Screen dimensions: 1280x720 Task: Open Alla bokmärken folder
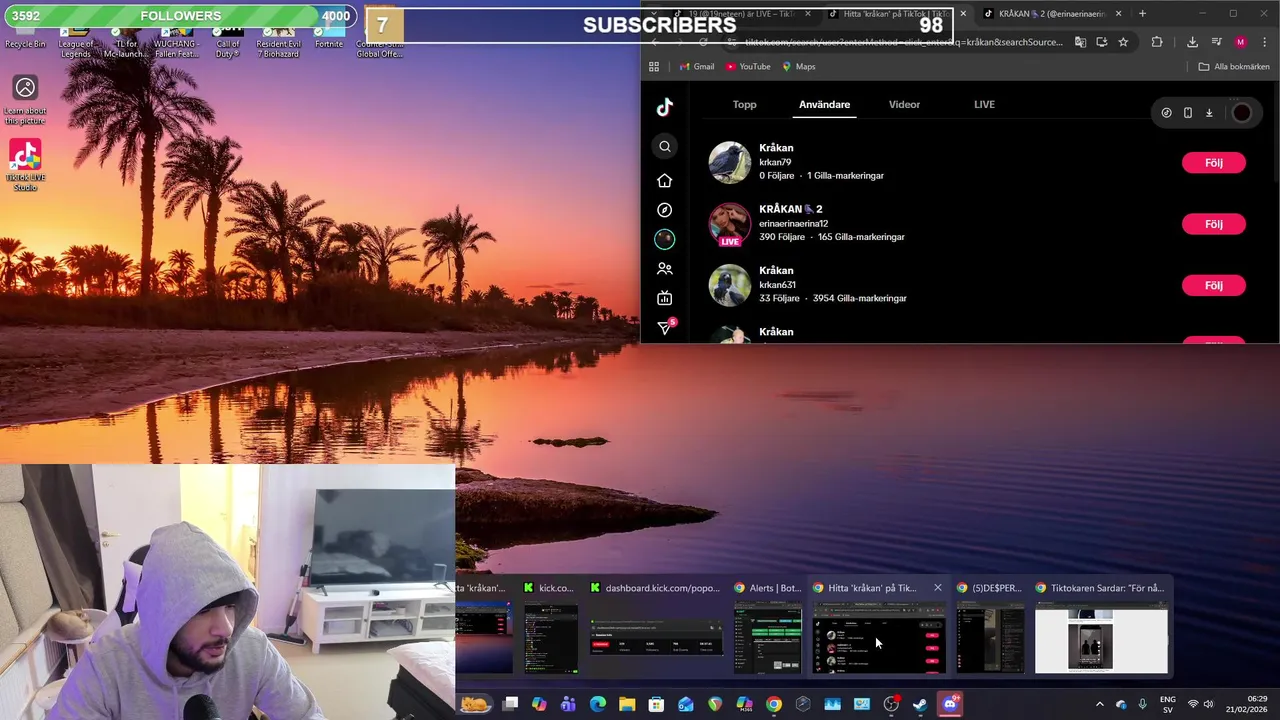pos(1234,67)
